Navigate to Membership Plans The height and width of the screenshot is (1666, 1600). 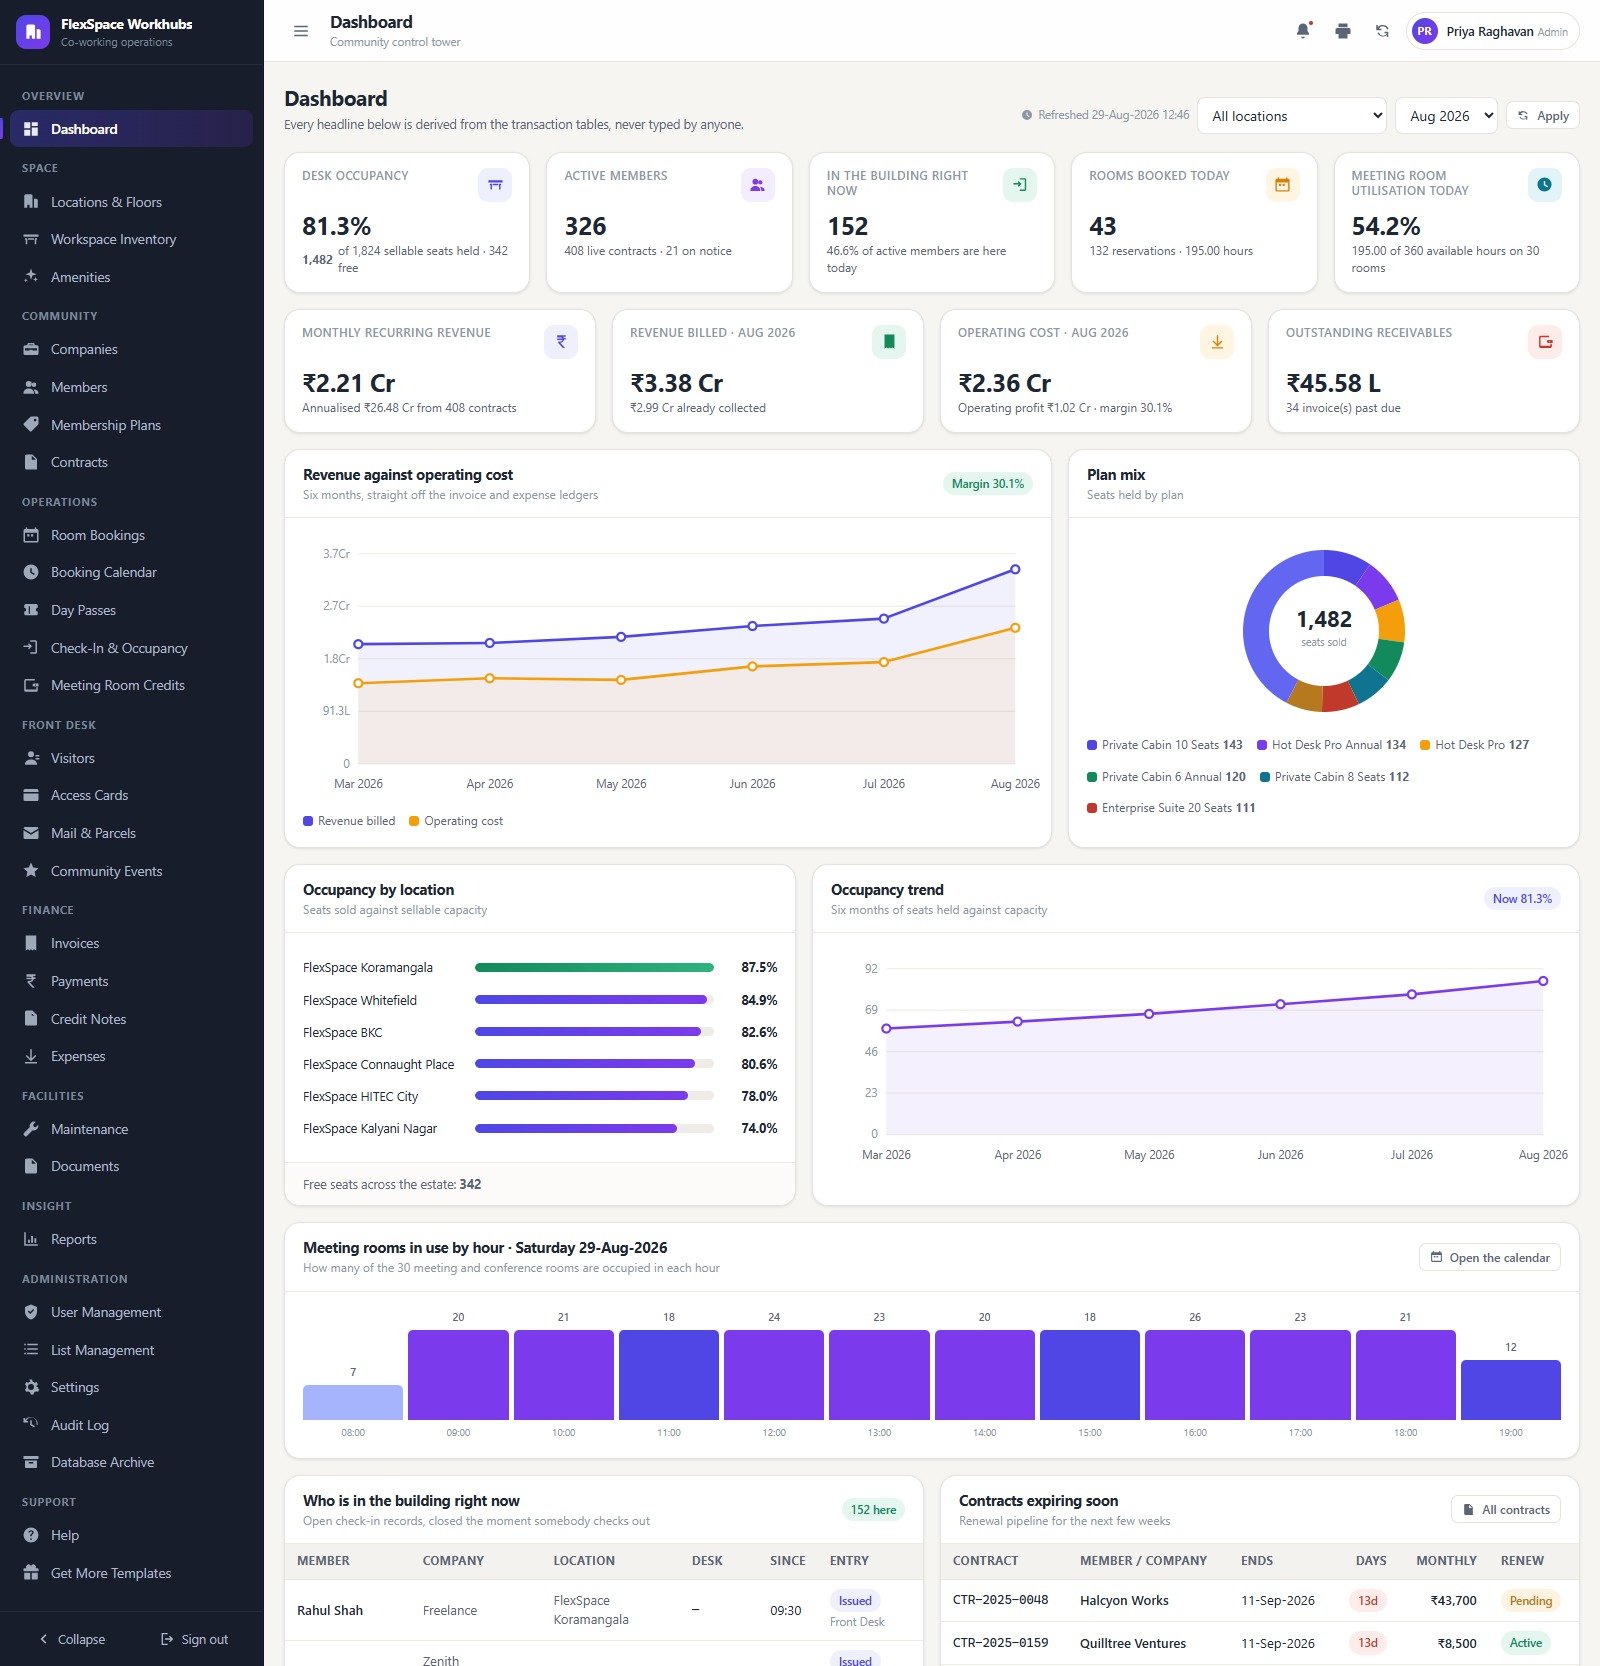pos(131,425)
